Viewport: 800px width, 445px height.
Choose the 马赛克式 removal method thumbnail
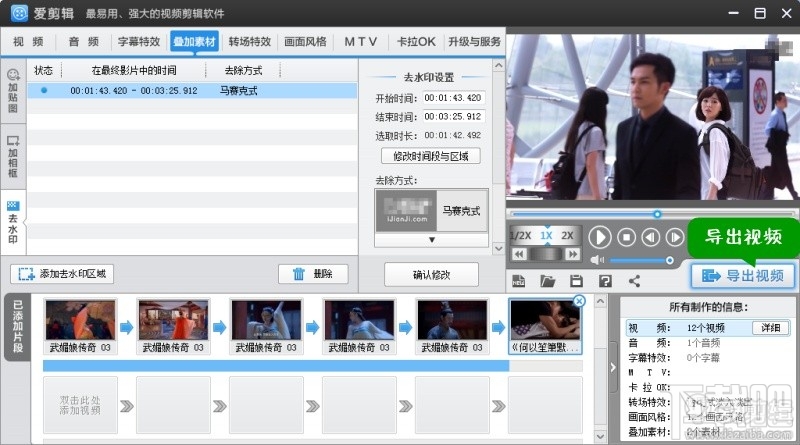click(431, 211)
